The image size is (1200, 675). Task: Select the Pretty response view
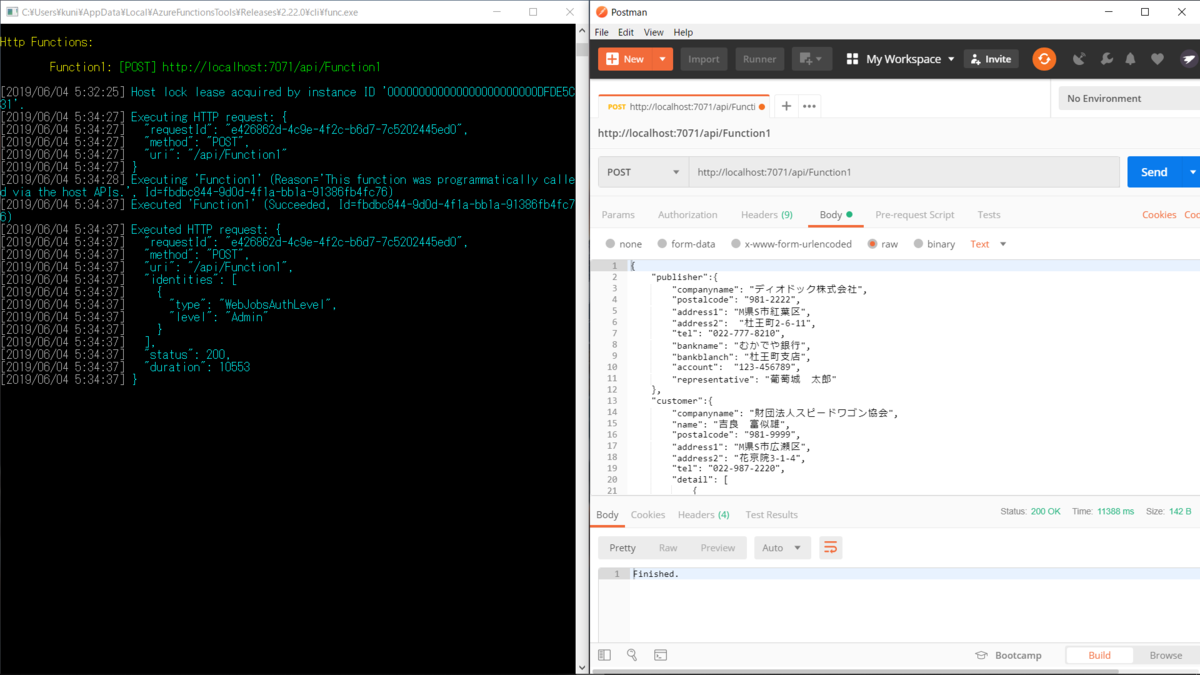[623, 548]
